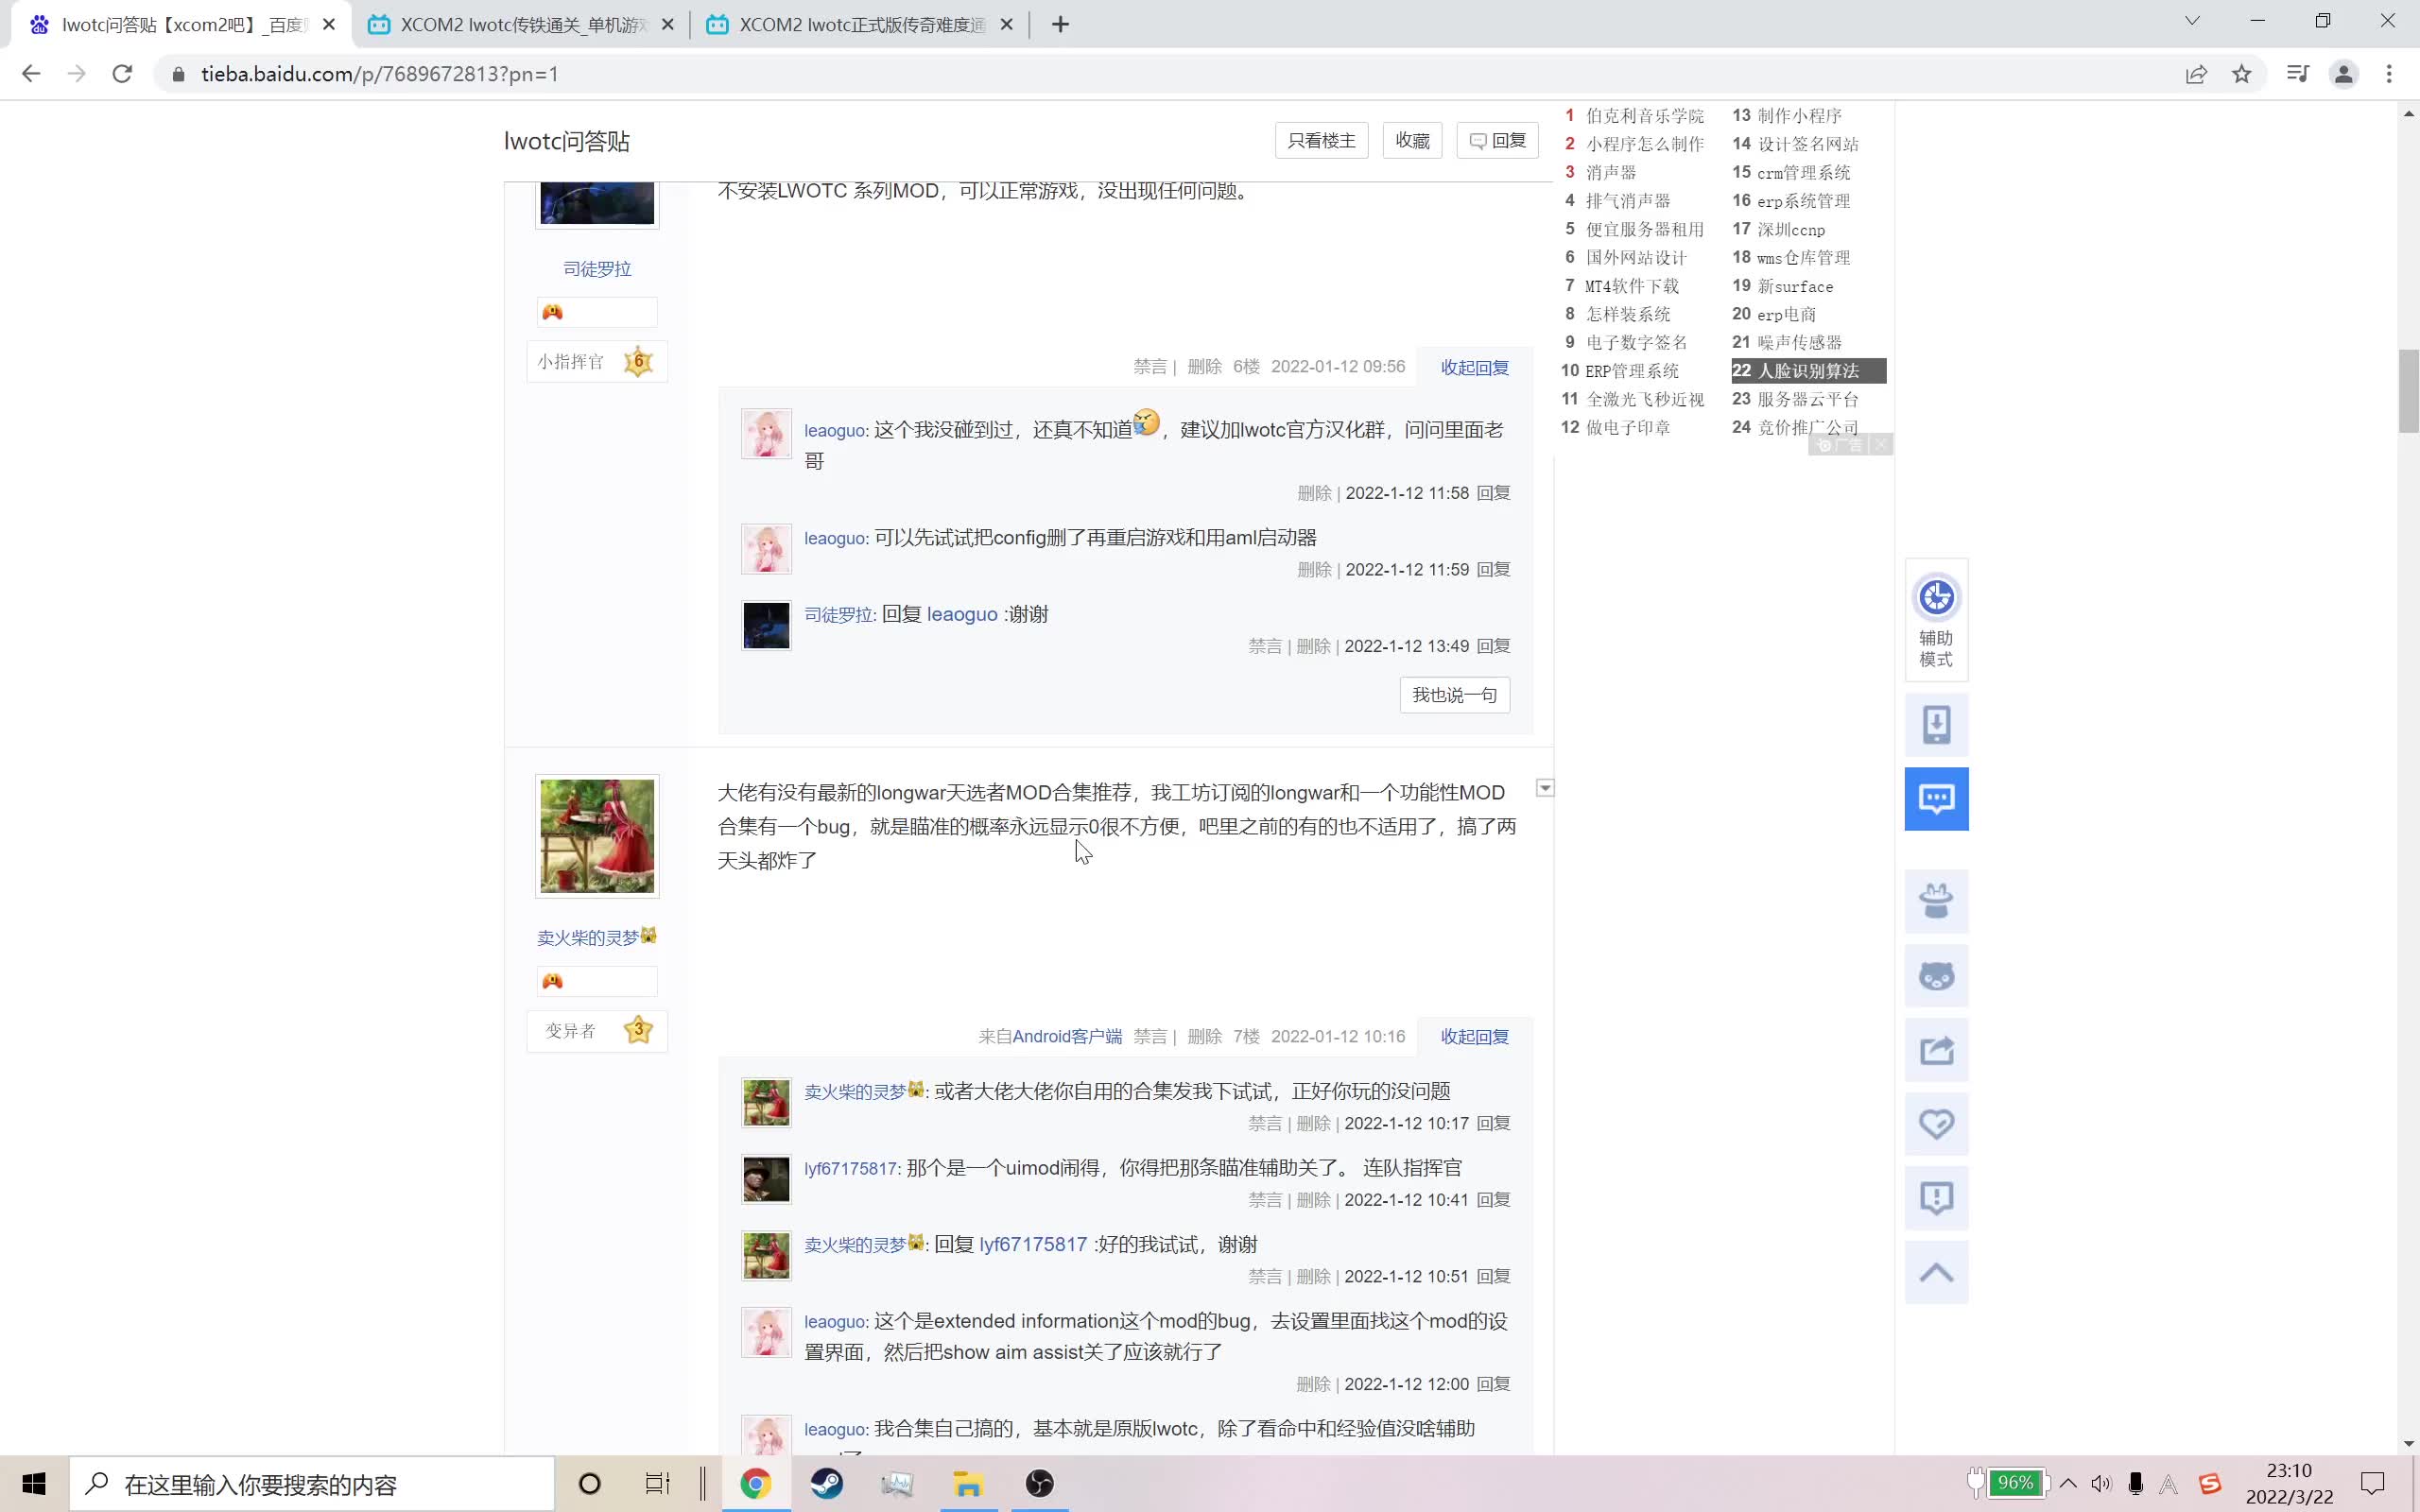Open a new browser tab with plus

[x=1061, y=24]
